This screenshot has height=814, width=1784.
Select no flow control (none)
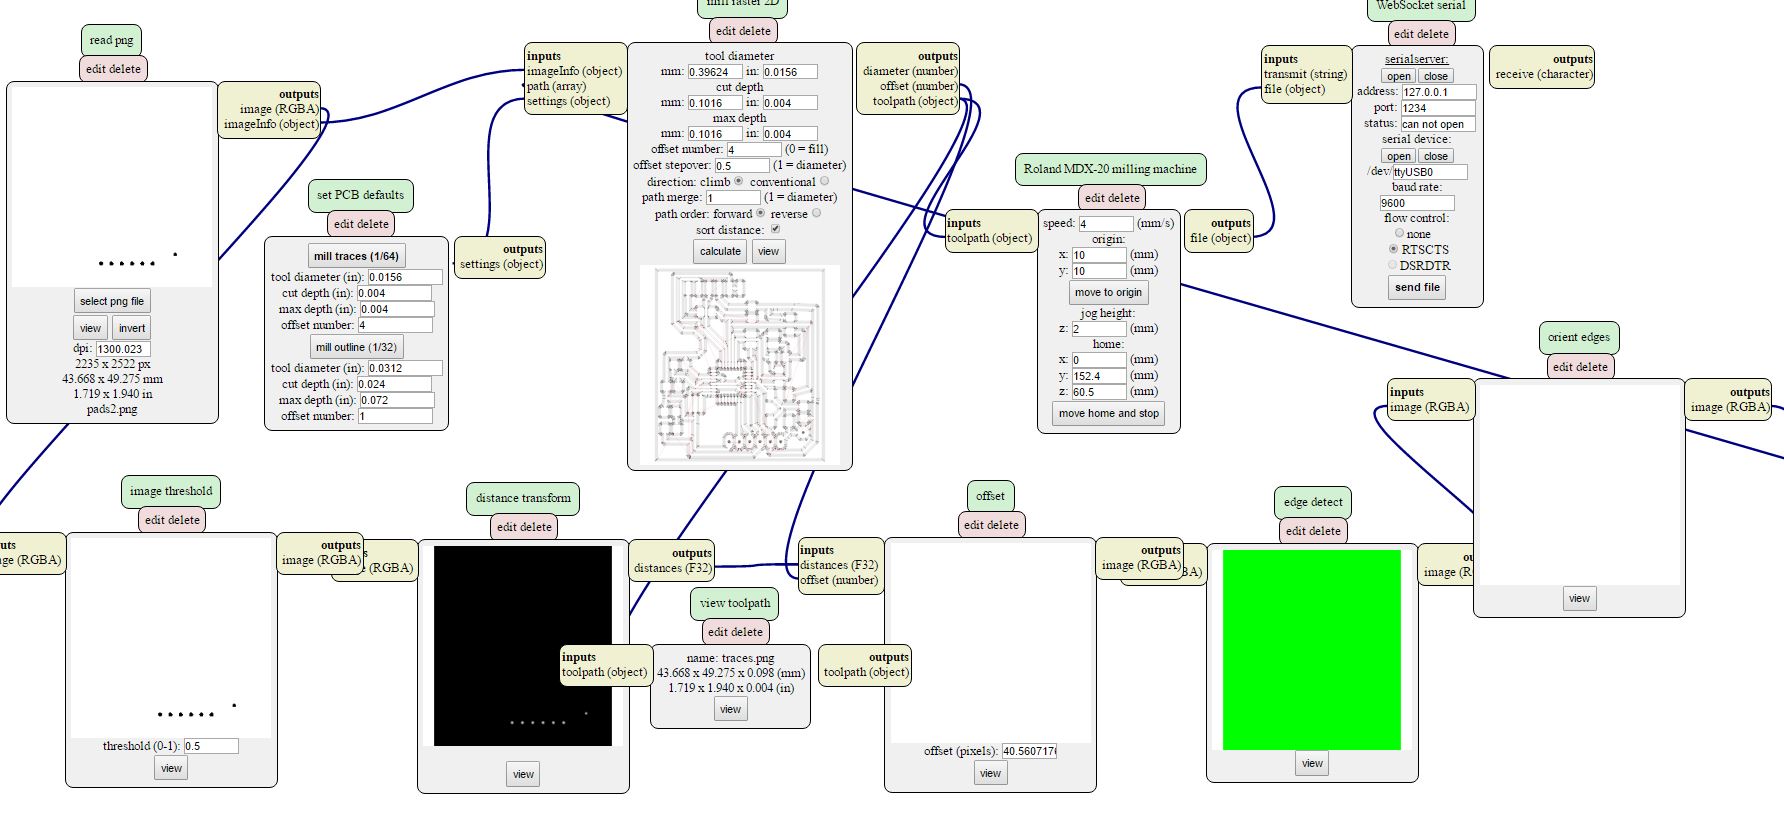[x=1399, y=233]
